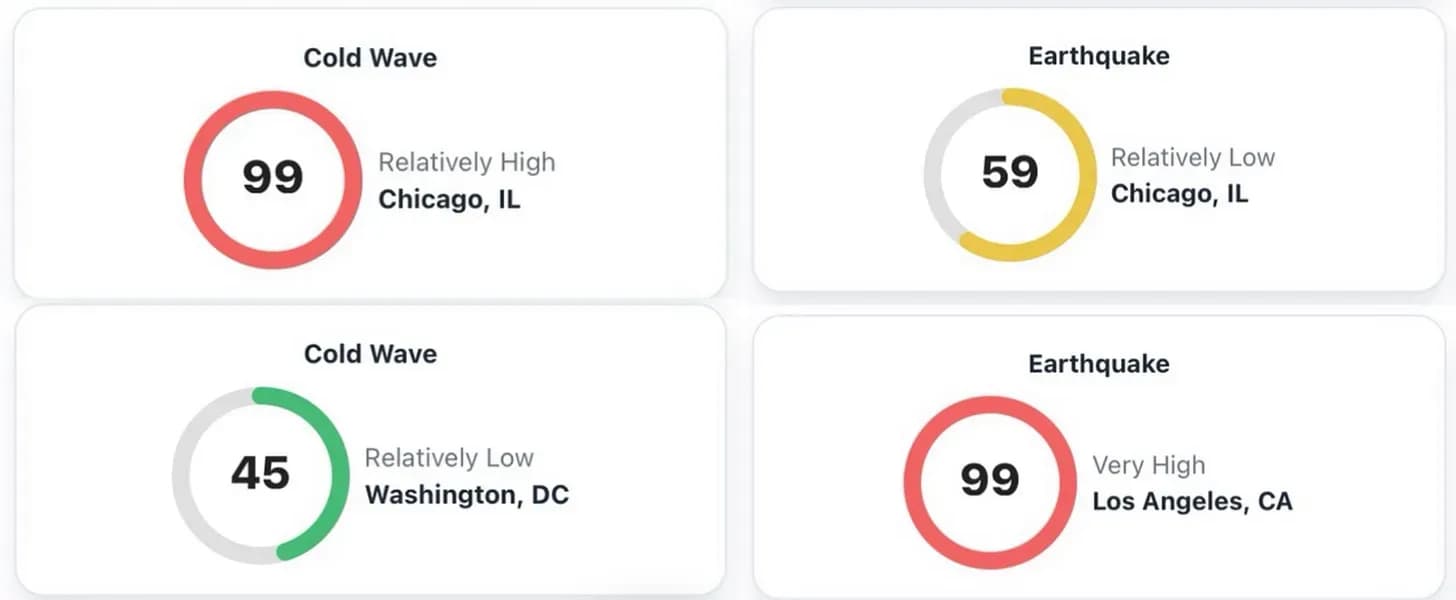Click "Relatively Low" in Chicago Earthquake card
The width and height of the screenshot is (1456, 600).
click(x=1193, y=157)
